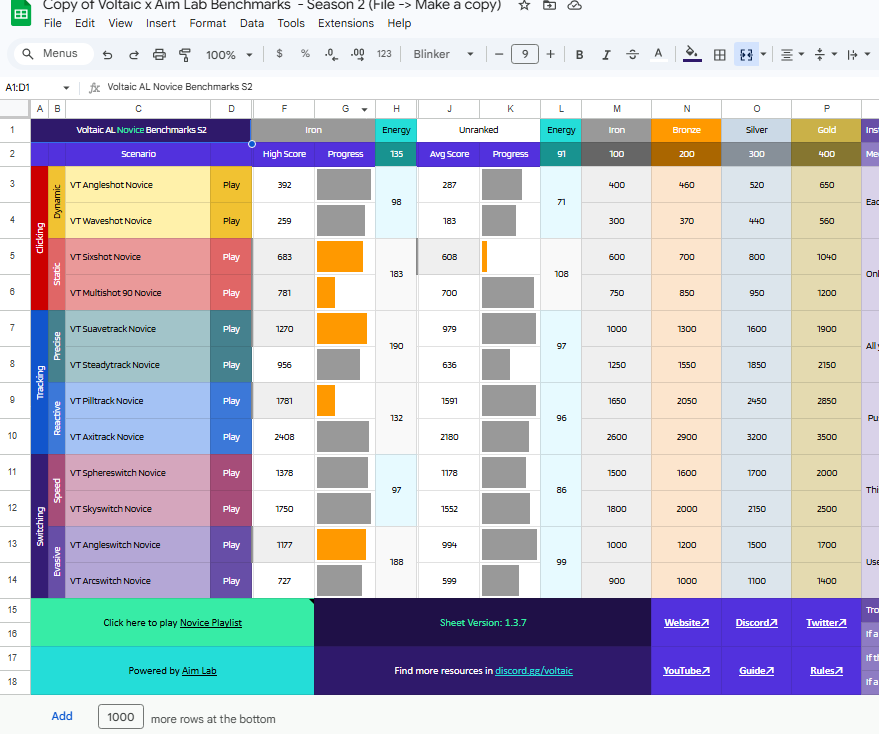Open the text color picker
Image resolution: width=879 pixels, height=734 pixels.
(x=659, y=54)
